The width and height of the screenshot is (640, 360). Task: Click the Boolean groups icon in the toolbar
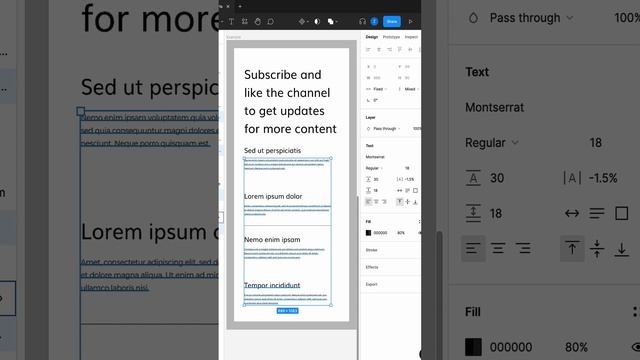(x=331, y=22)
